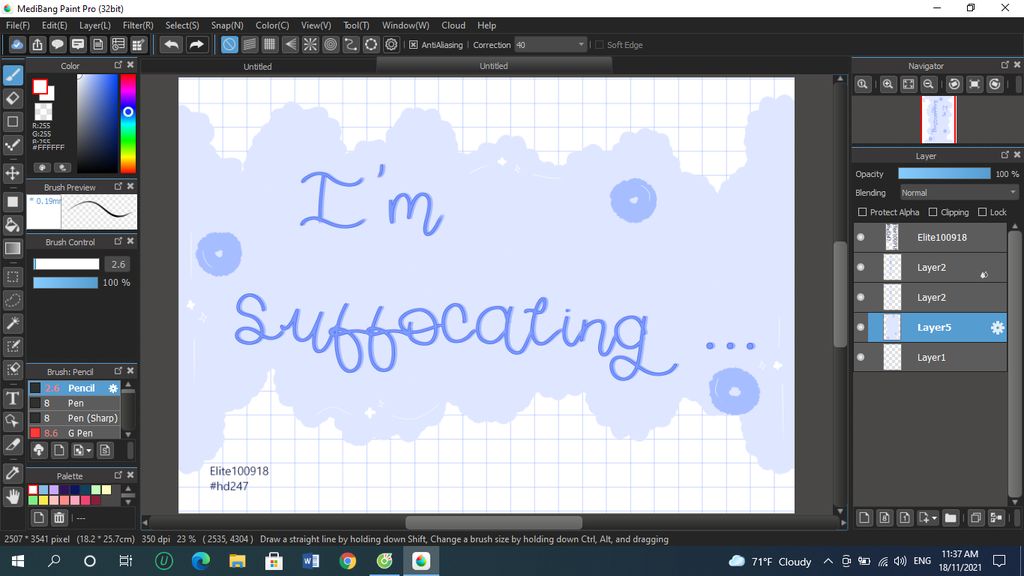Pick the Eyedropper tool
This screenshot has width=1024, height=576.
pos(13,473)
